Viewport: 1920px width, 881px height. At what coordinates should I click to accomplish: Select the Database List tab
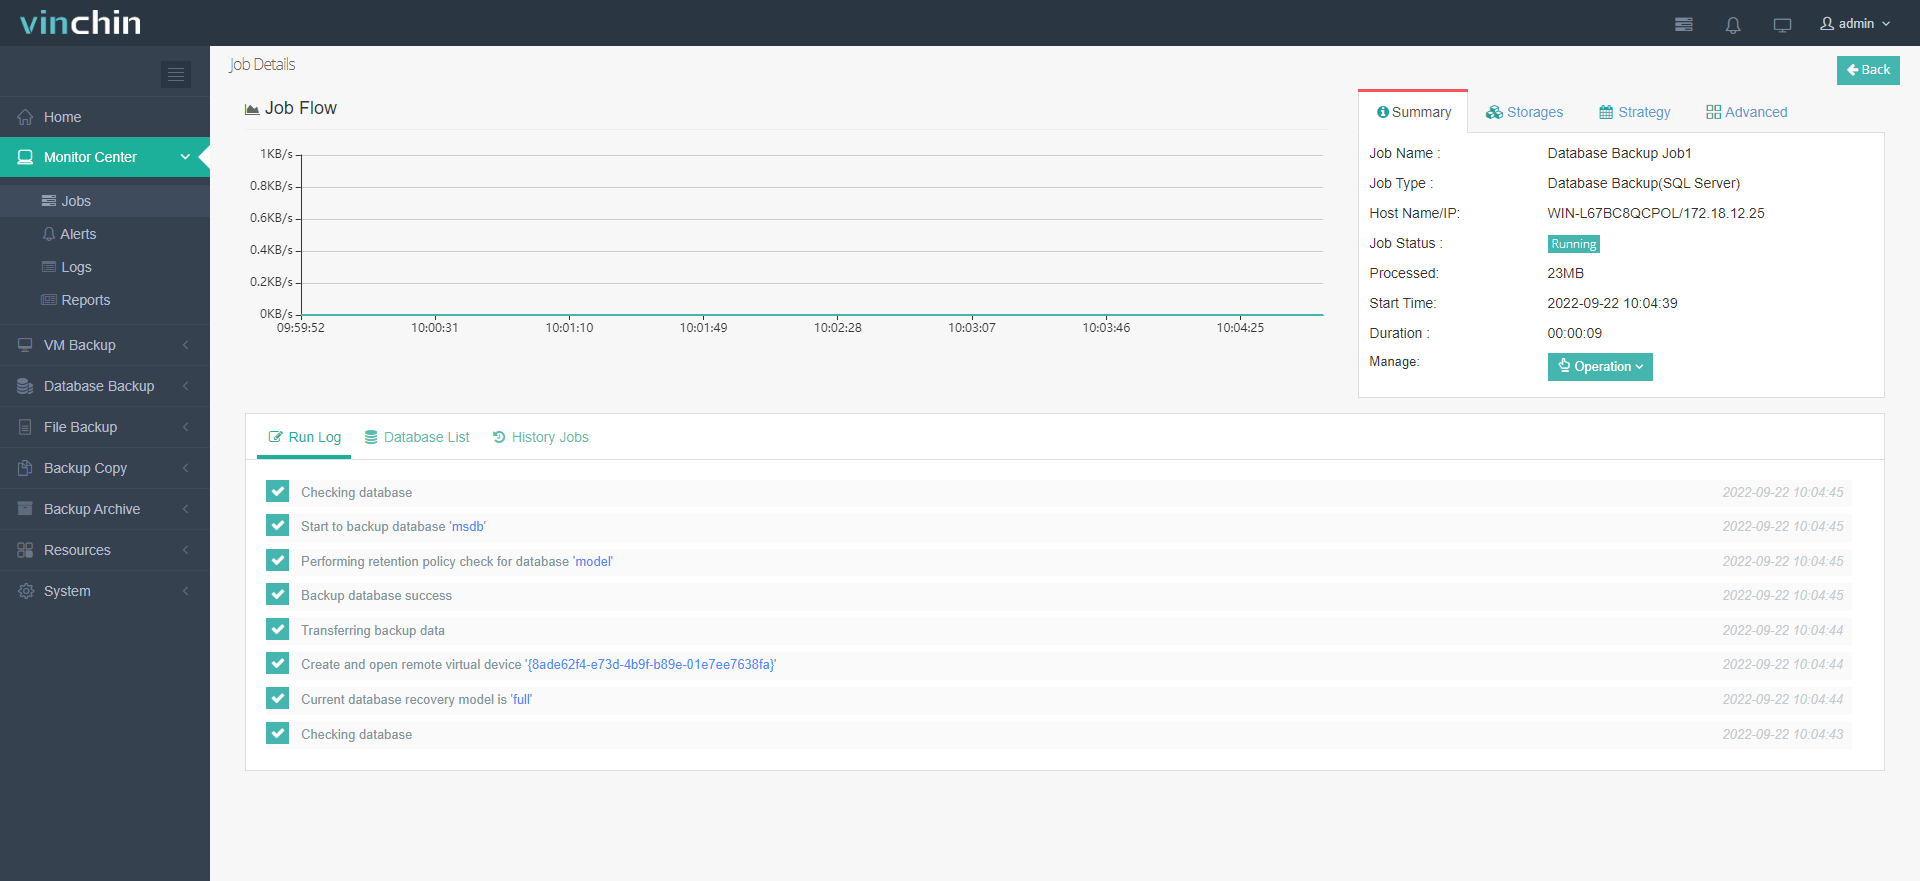click(x=417, y=437)
